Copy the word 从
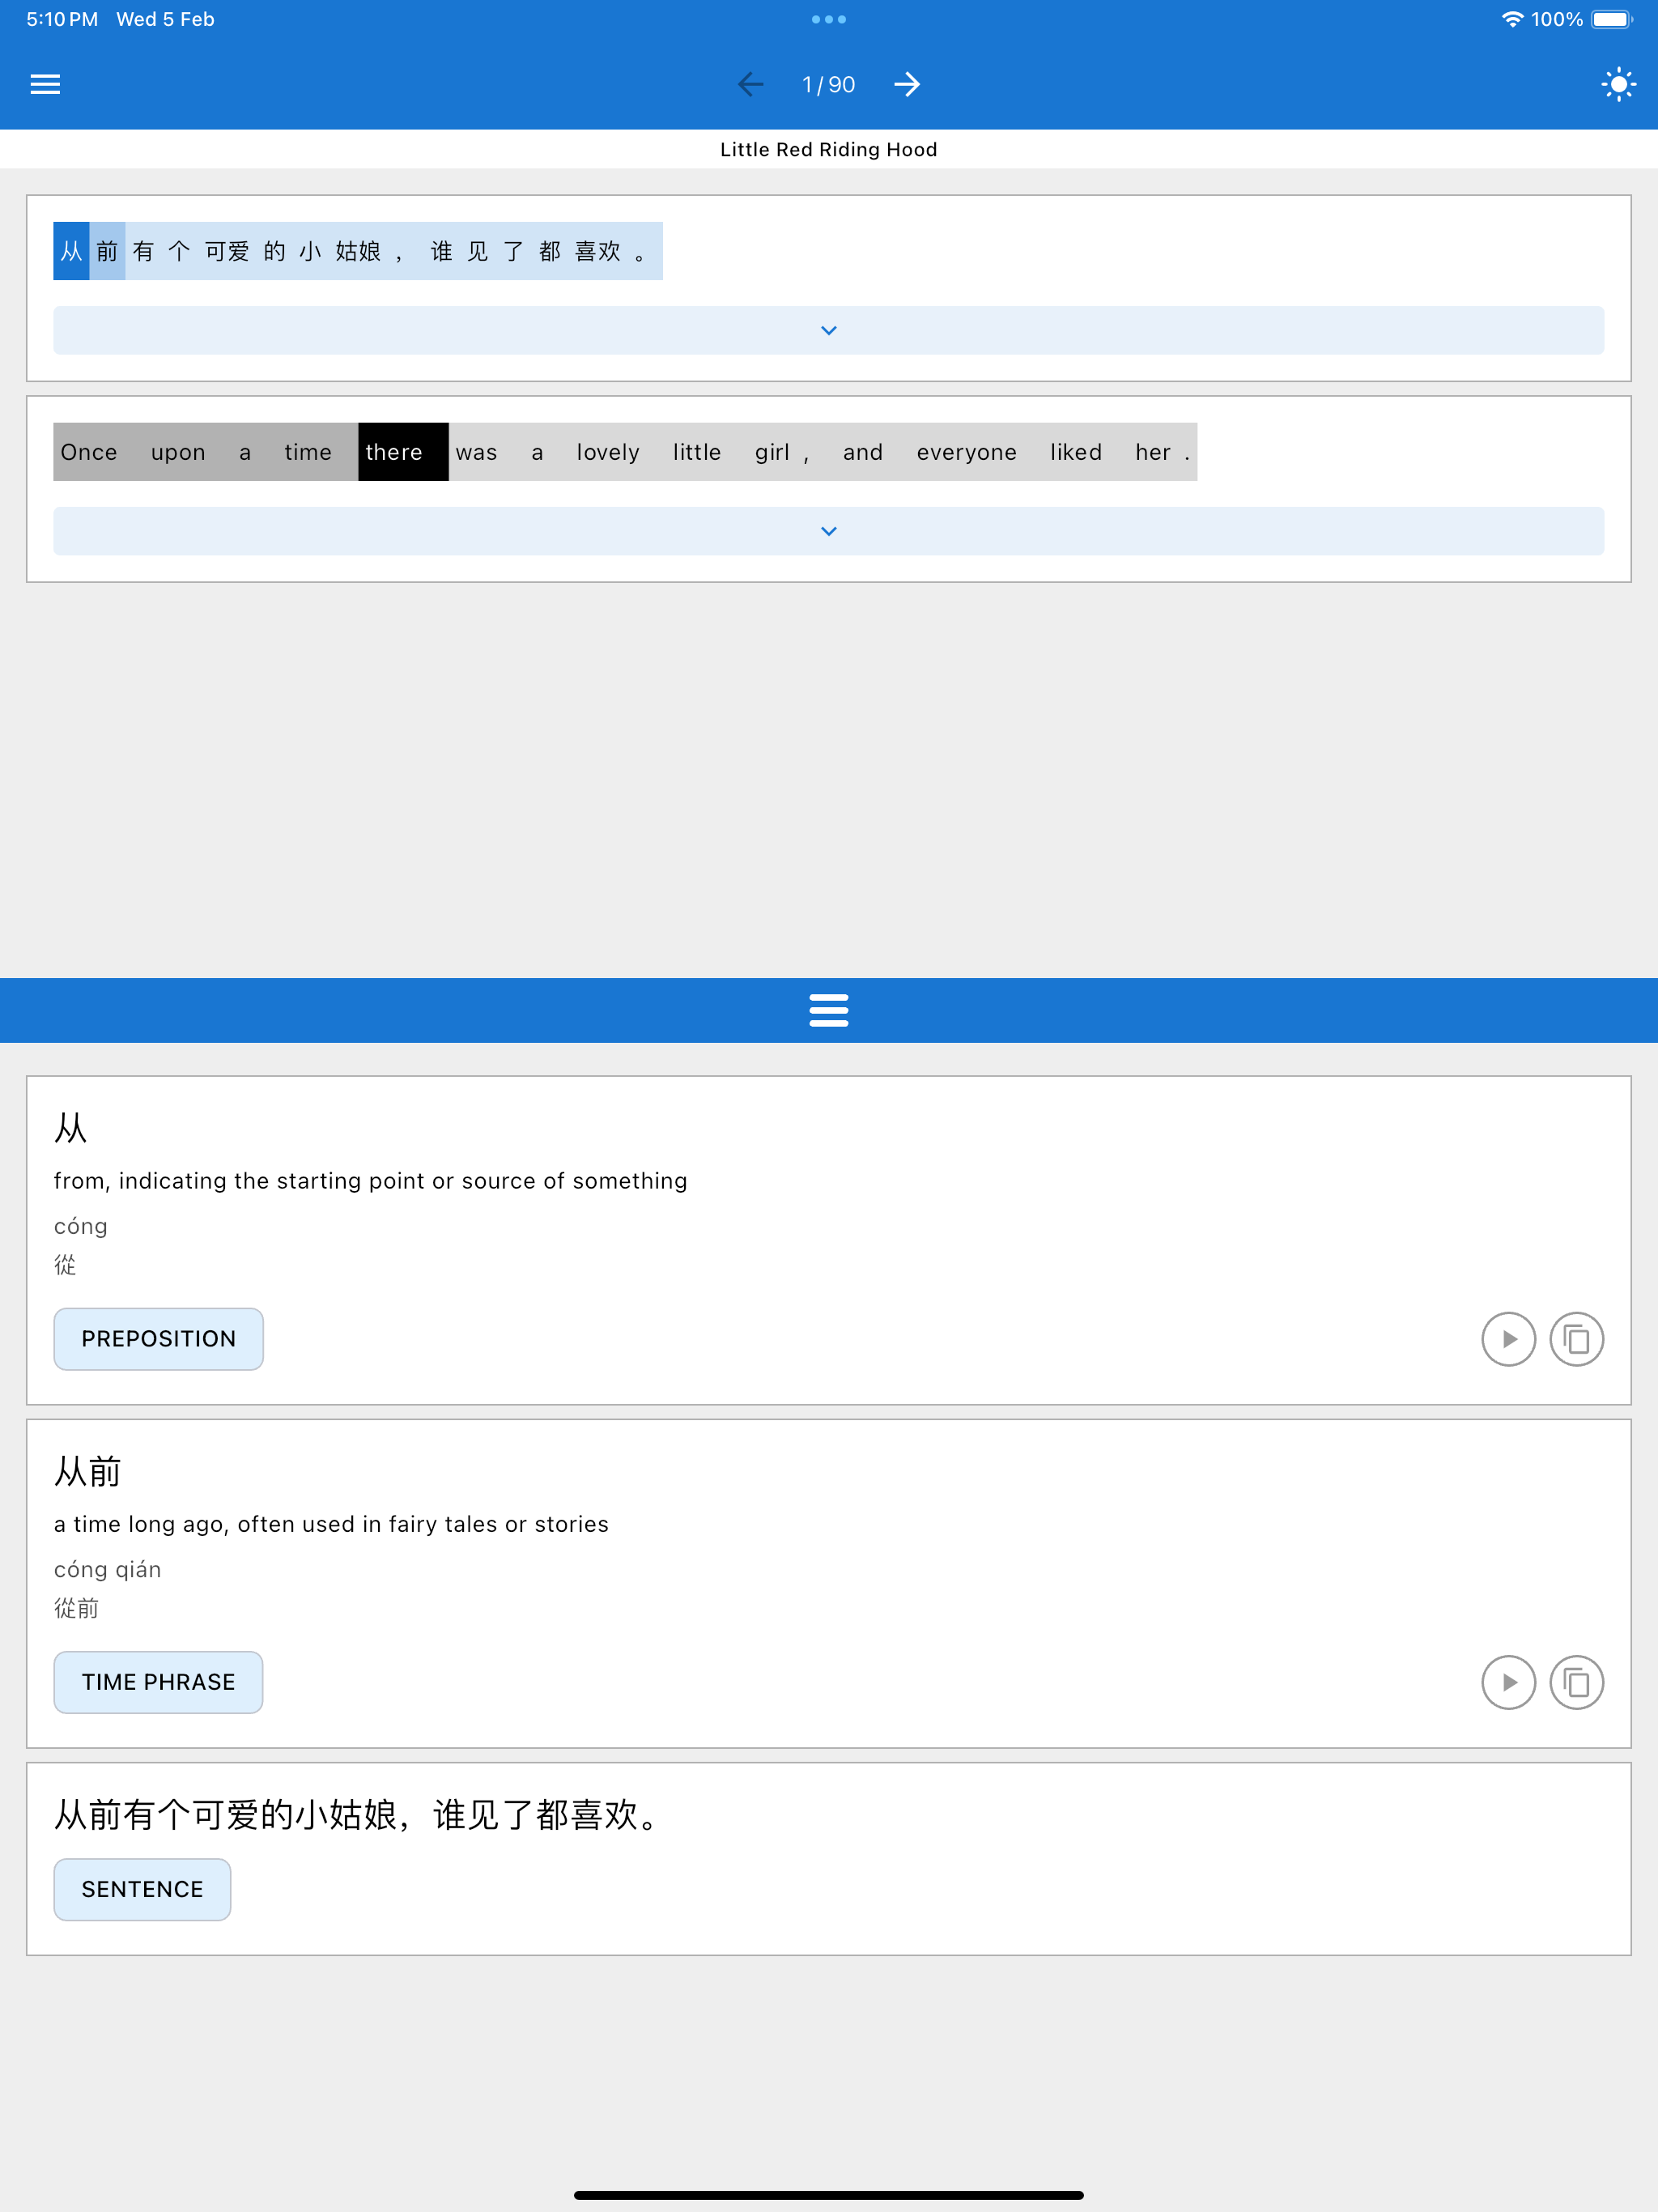This screenshot has height=2212, width=1658. pos(1577,1339)
